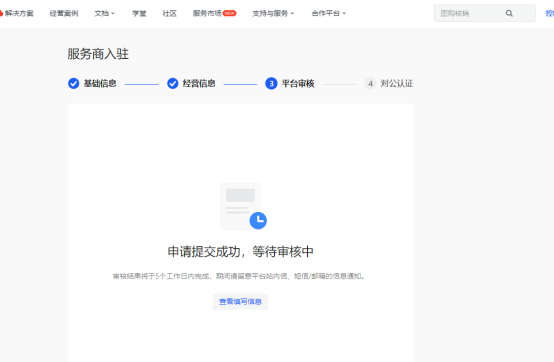Viewport: 554px width, 362px height.
Task: Go to the 社区 nav item
Action: pyautogui.click(x=170, y=13)
